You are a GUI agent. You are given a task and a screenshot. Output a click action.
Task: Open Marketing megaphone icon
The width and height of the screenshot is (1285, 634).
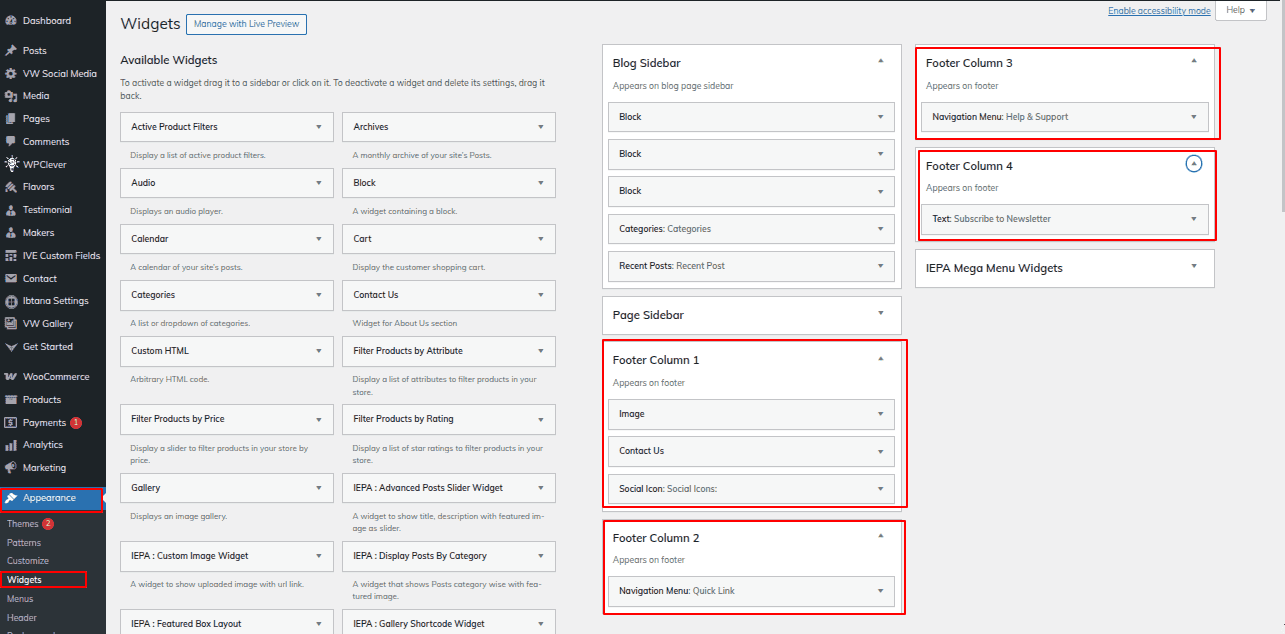[11, 468]
